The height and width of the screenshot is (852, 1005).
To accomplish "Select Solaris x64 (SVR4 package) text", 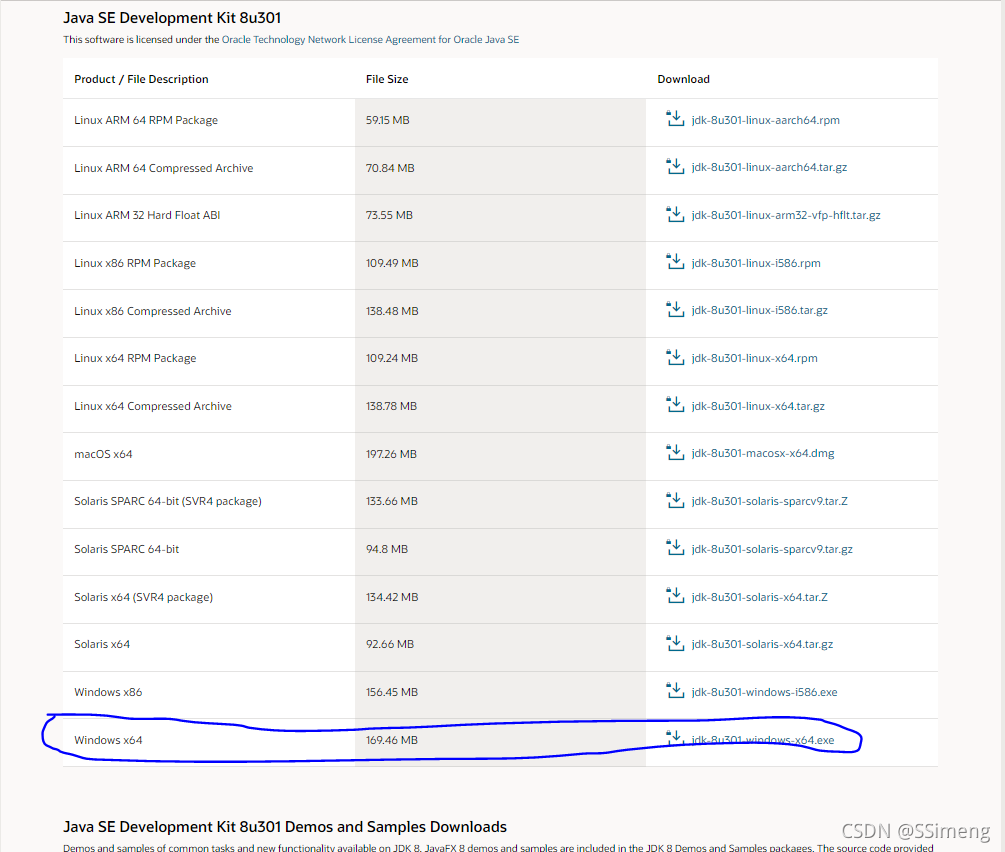I will pyautogui.click(x=144, y=597).
